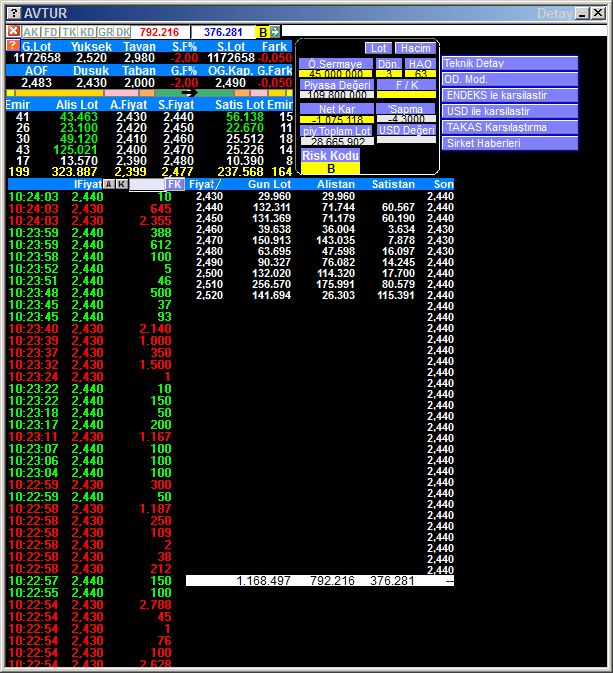
Task: Click the Ö.Sermaye label
Action: tap(335, 64)
